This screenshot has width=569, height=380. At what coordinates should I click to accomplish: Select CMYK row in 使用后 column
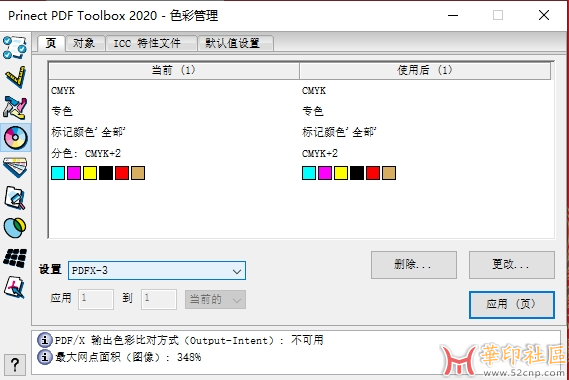[x=314, y=91]
